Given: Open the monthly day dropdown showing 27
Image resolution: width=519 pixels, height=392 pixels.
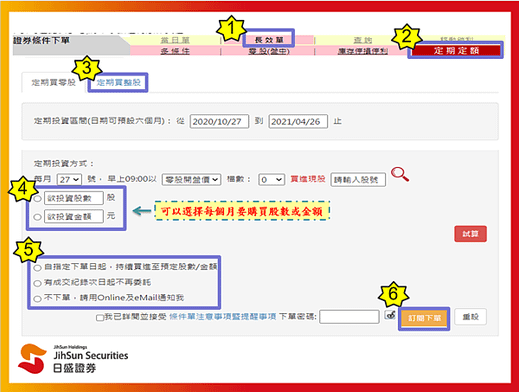Looking at the screenshot, I should 69,179.
